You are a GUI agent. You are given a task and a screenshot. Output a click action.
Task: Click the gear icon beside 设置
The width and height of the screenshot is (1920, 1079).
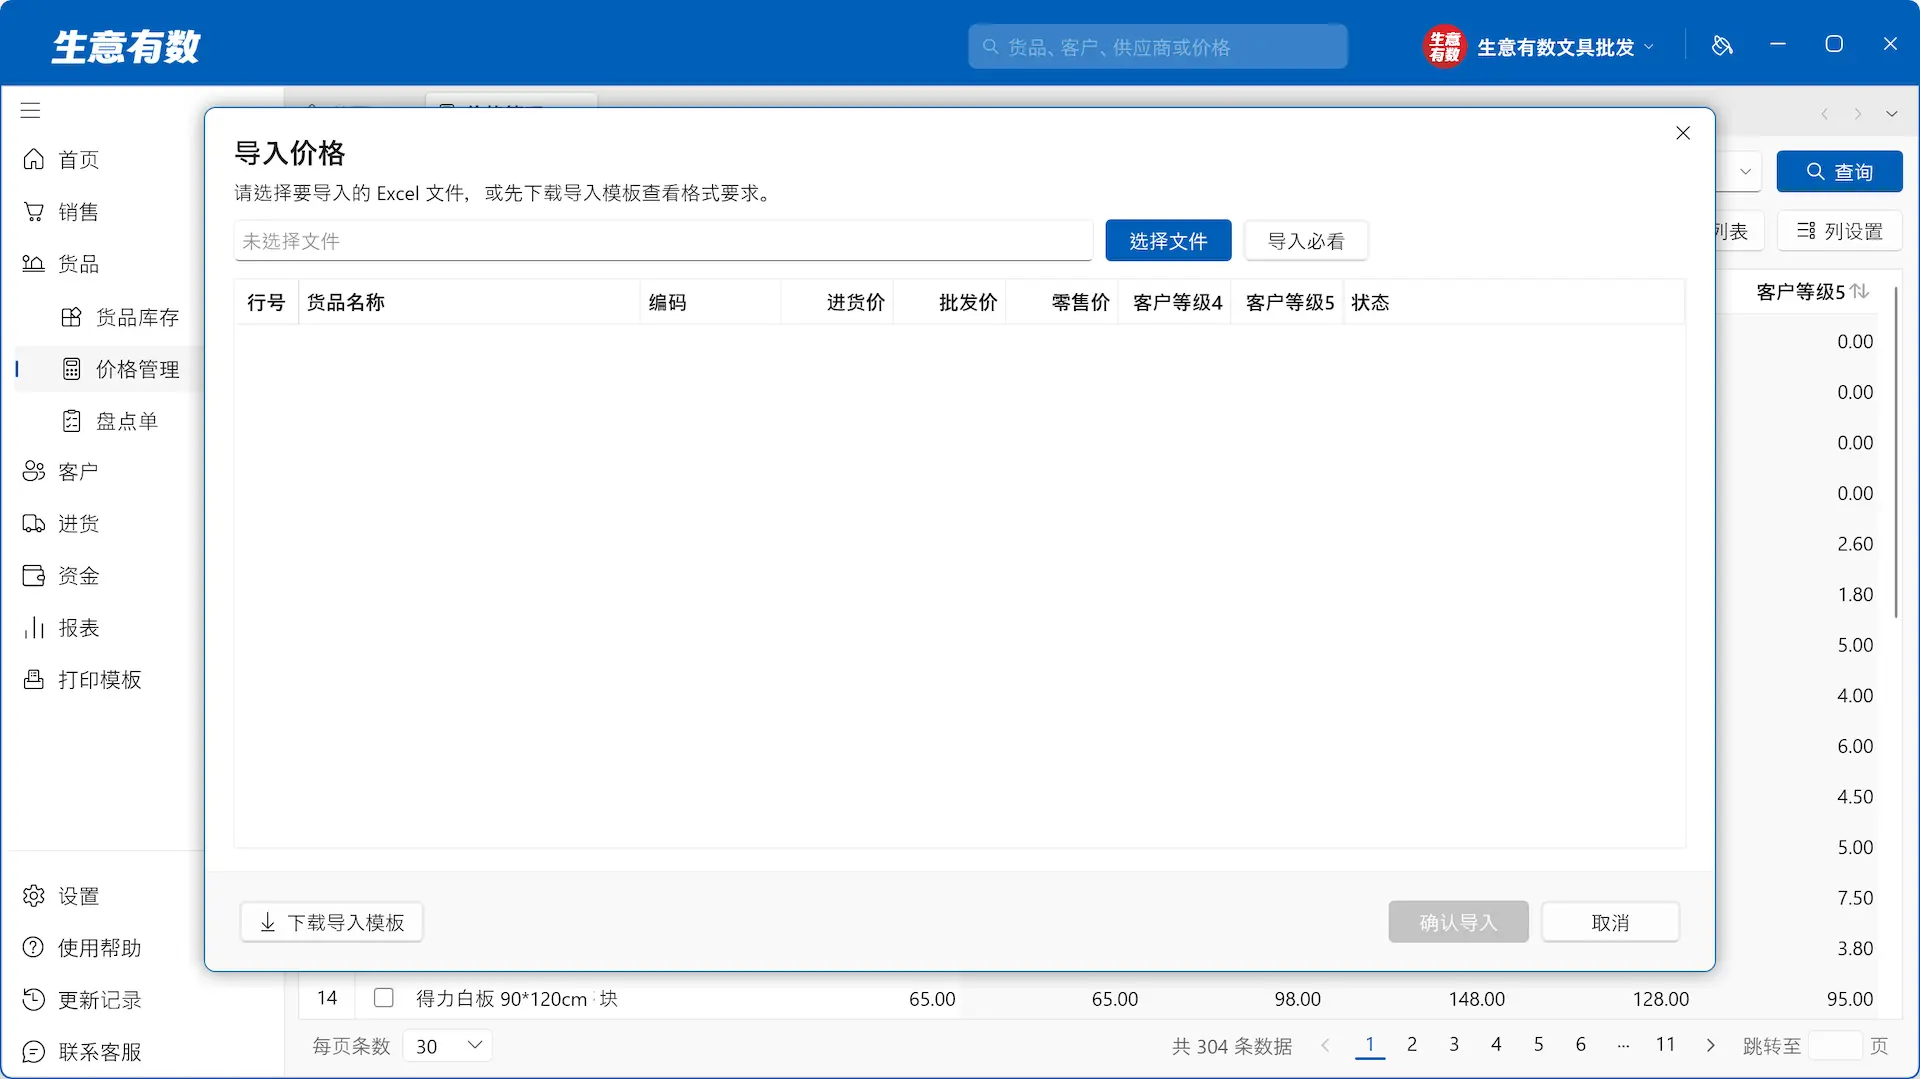[34, 896]
